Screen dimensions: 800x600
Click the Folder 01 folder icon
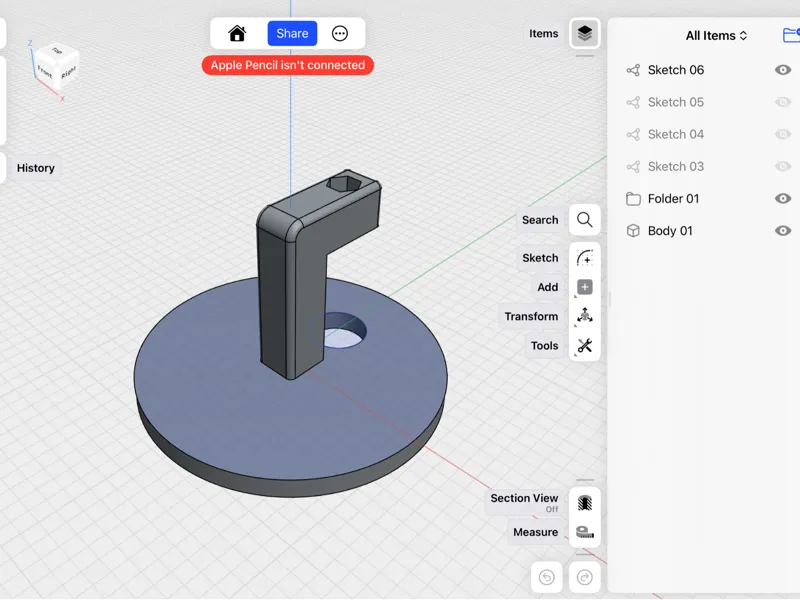click(x=633, y=198)
